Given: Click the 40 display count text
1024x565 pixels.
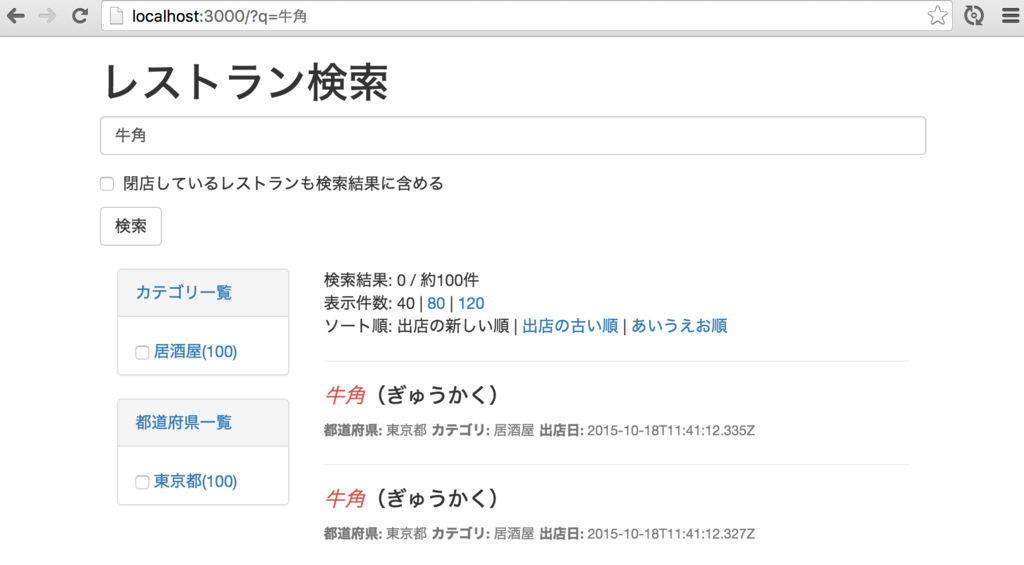Looking at the screenshot, I should click(406, 304).
